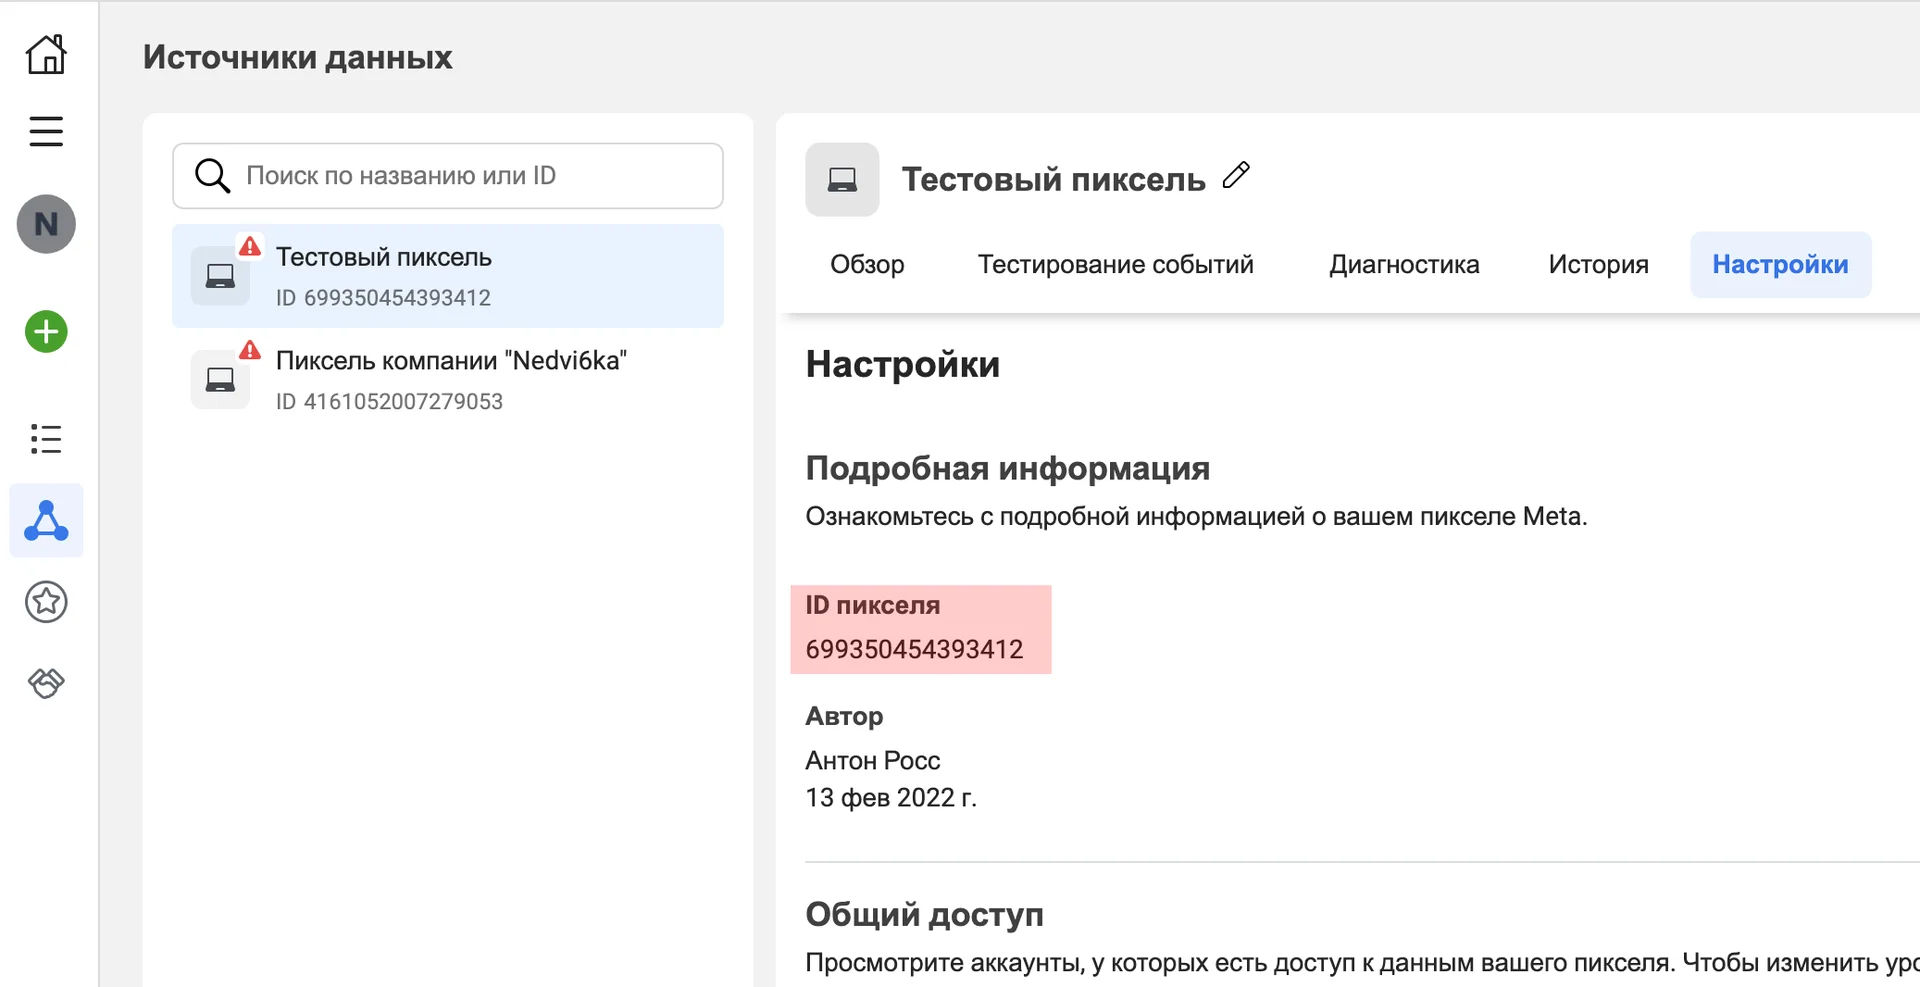Go to the home icon in sidebar

(x=46, y=54)
